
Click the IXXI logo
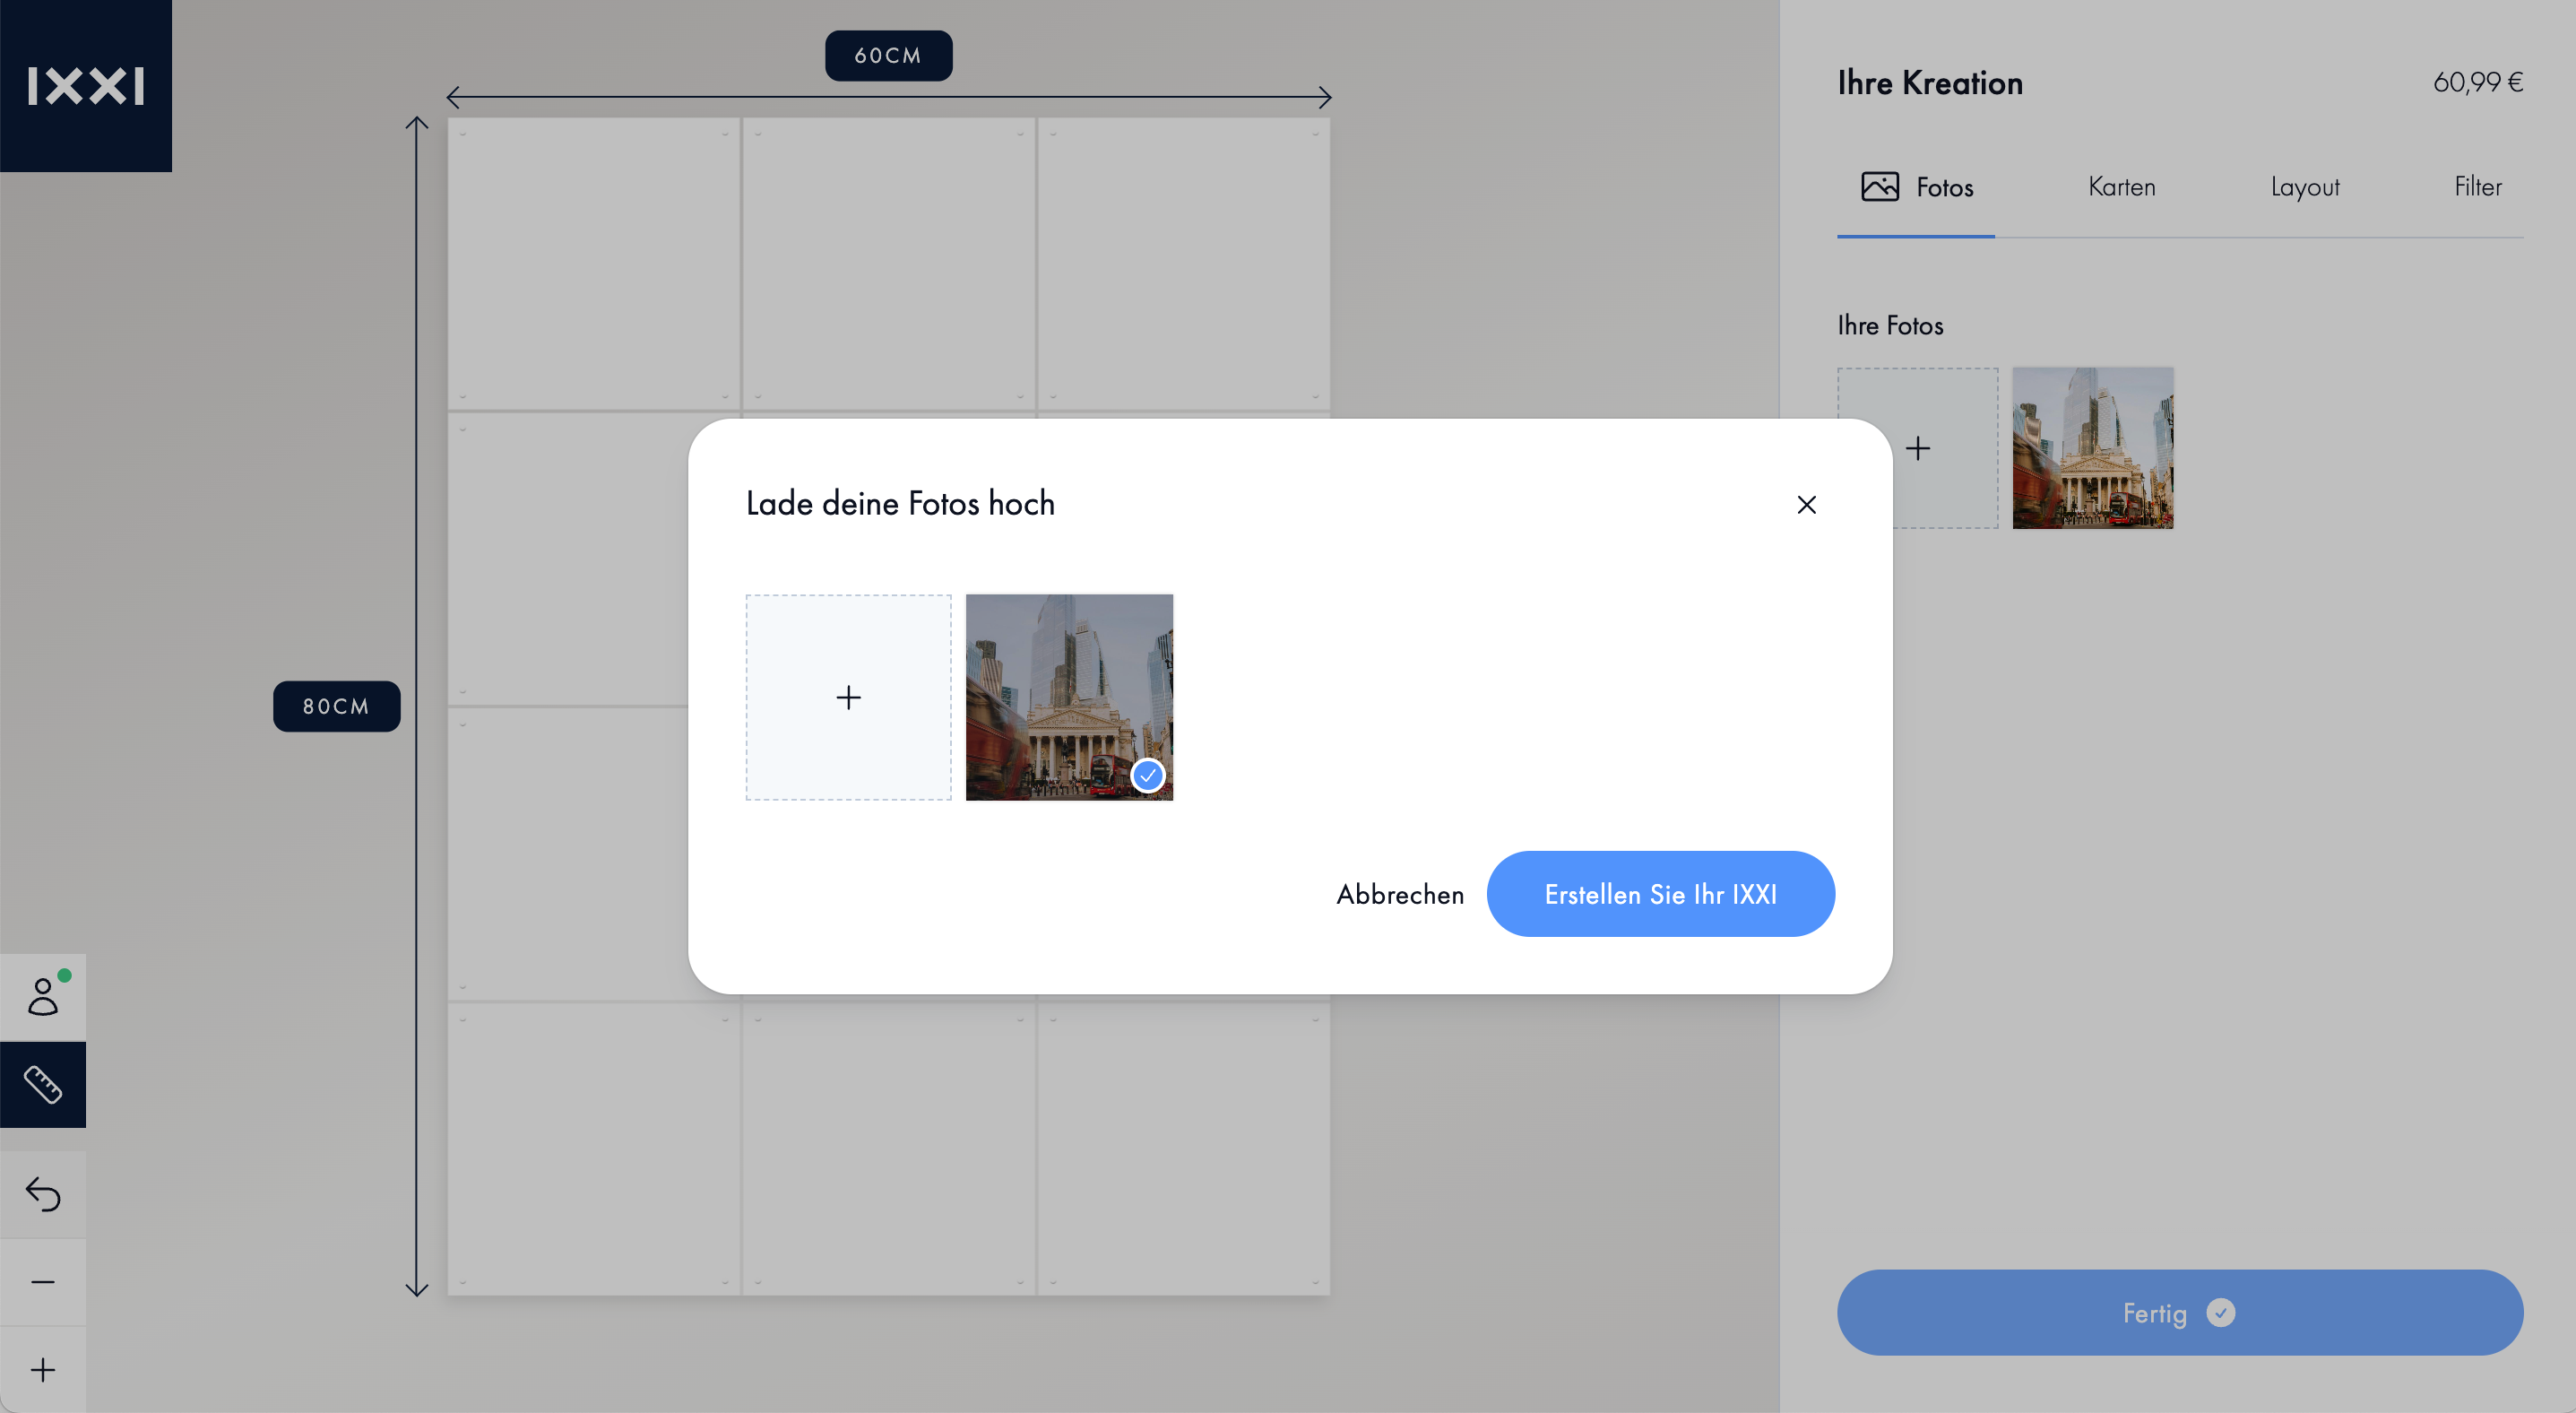tap(86, 86)
